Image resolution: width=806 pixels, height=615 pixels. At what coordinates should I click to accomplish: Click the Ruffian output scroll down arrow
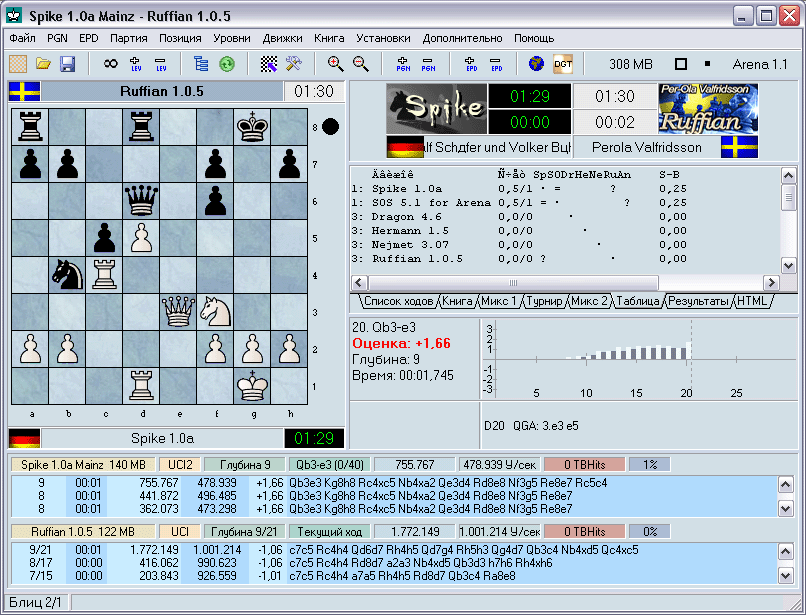(x=785, y=576)
